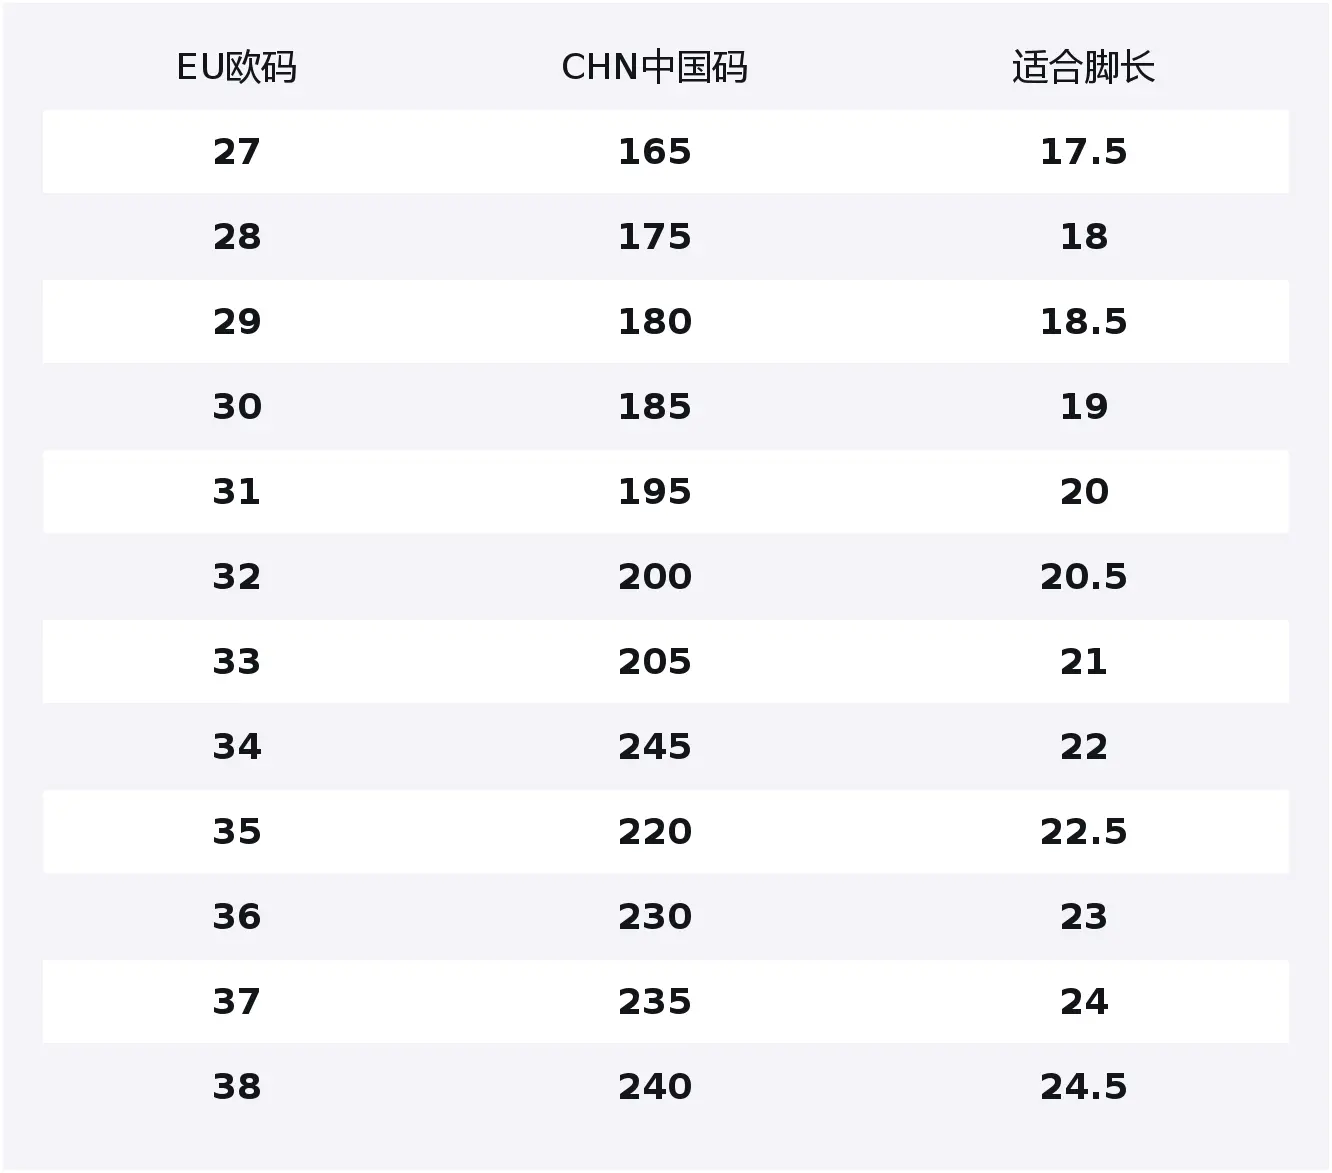Click foot length 17.5 cell

coord(1083,152)
